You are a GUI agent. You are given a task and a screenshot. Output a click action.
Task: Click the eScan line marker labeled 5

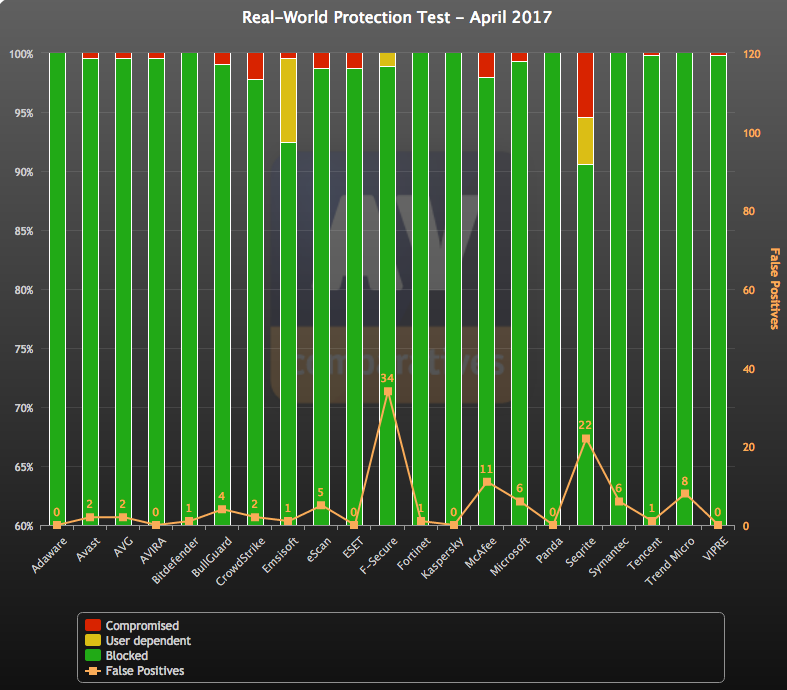pos(321,506)
